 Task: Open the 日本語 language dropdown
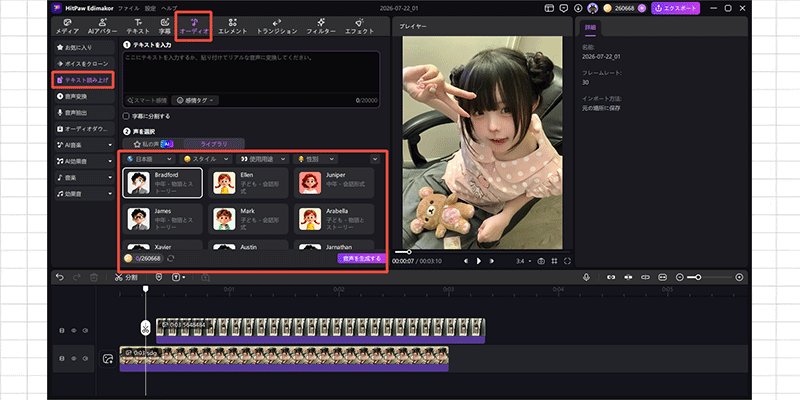[149, 159]
